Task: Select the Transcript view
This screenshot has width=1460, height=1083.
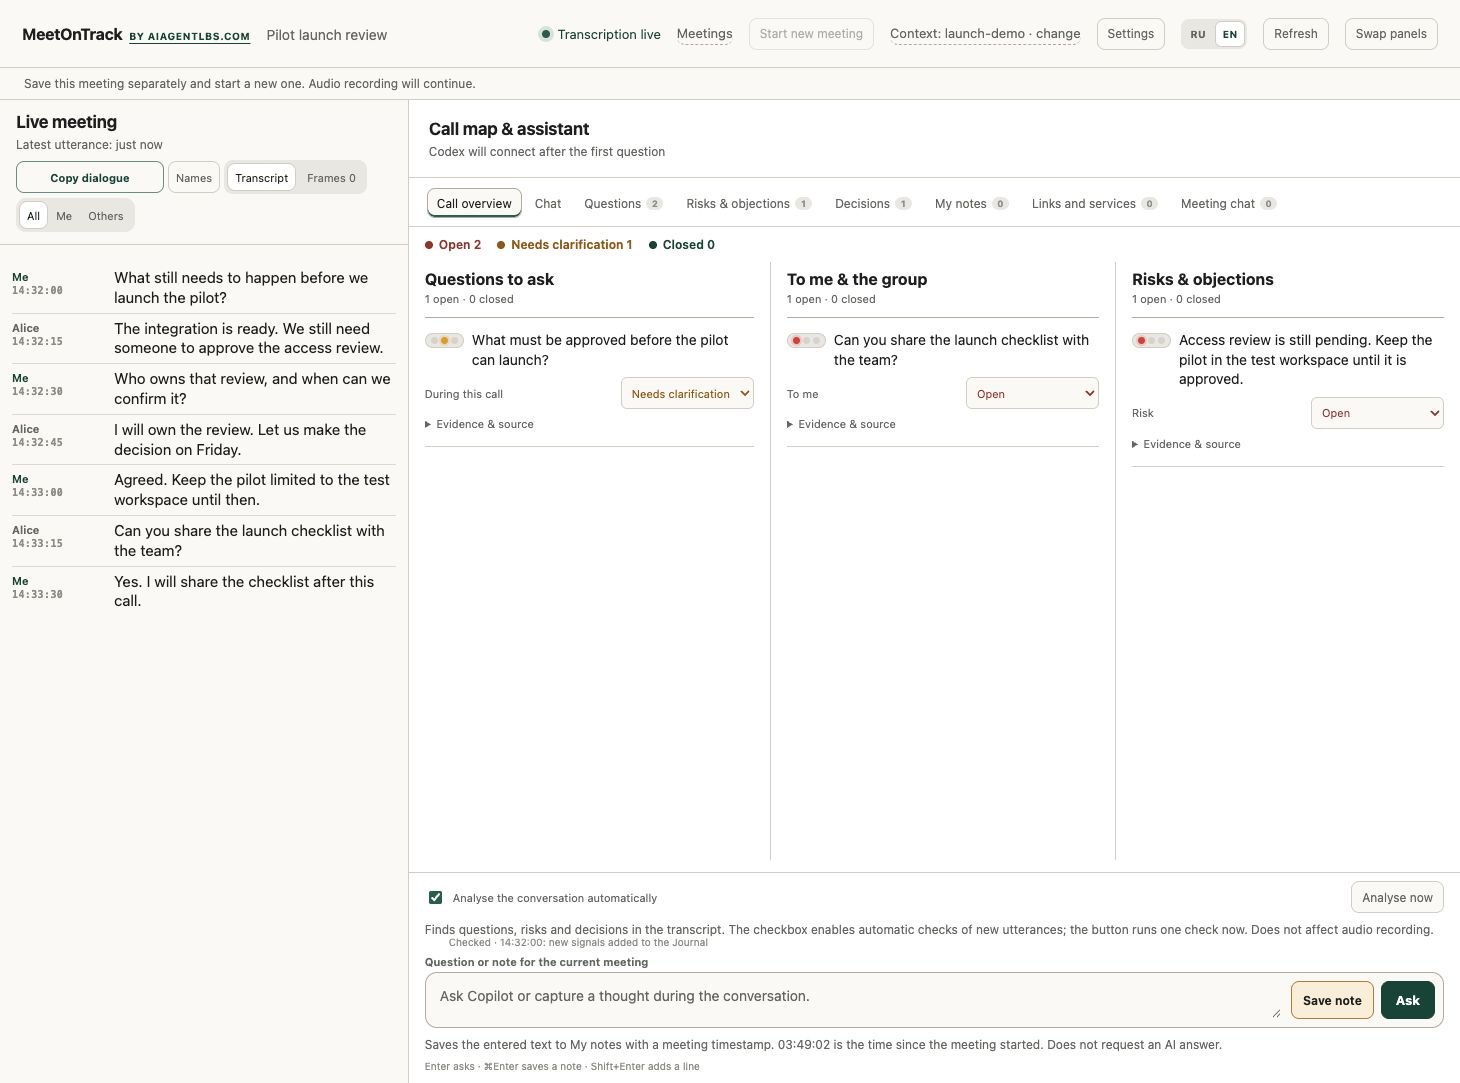Action: (x=262, y=178)
